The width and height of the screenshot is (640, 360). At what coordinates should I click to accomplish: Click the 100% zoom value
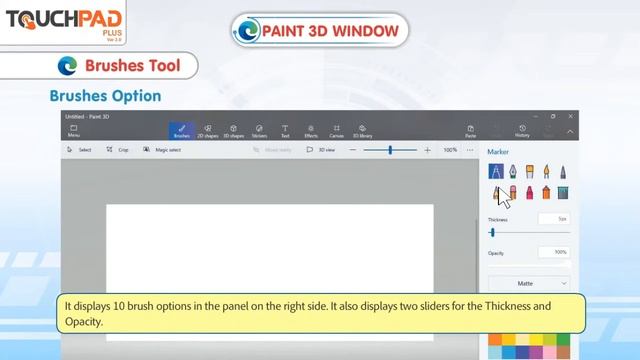coord(450,150)
